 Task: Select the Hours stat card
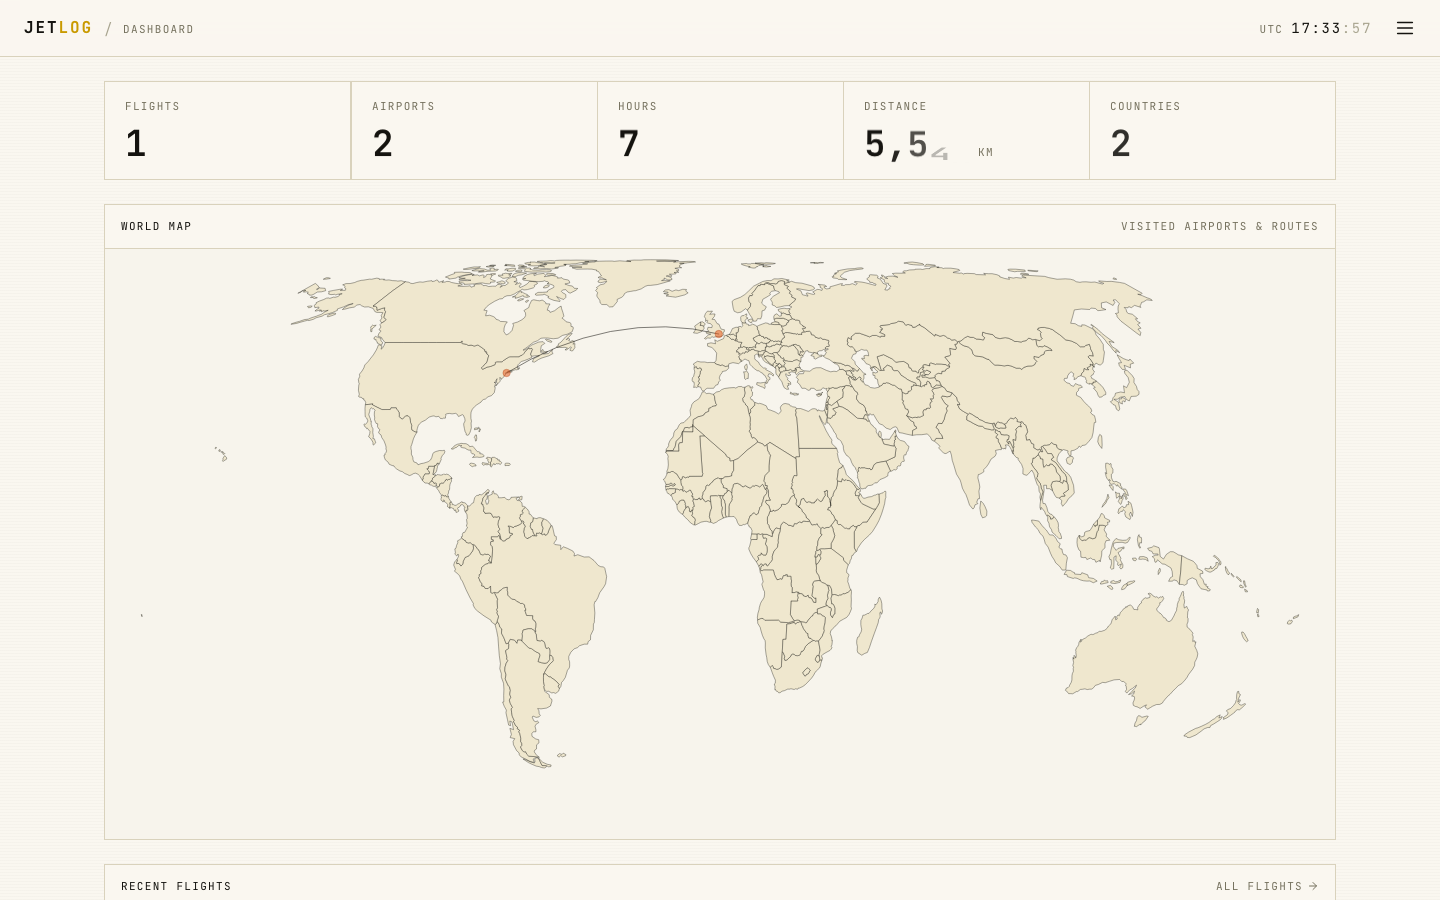(x=720, y=131)
